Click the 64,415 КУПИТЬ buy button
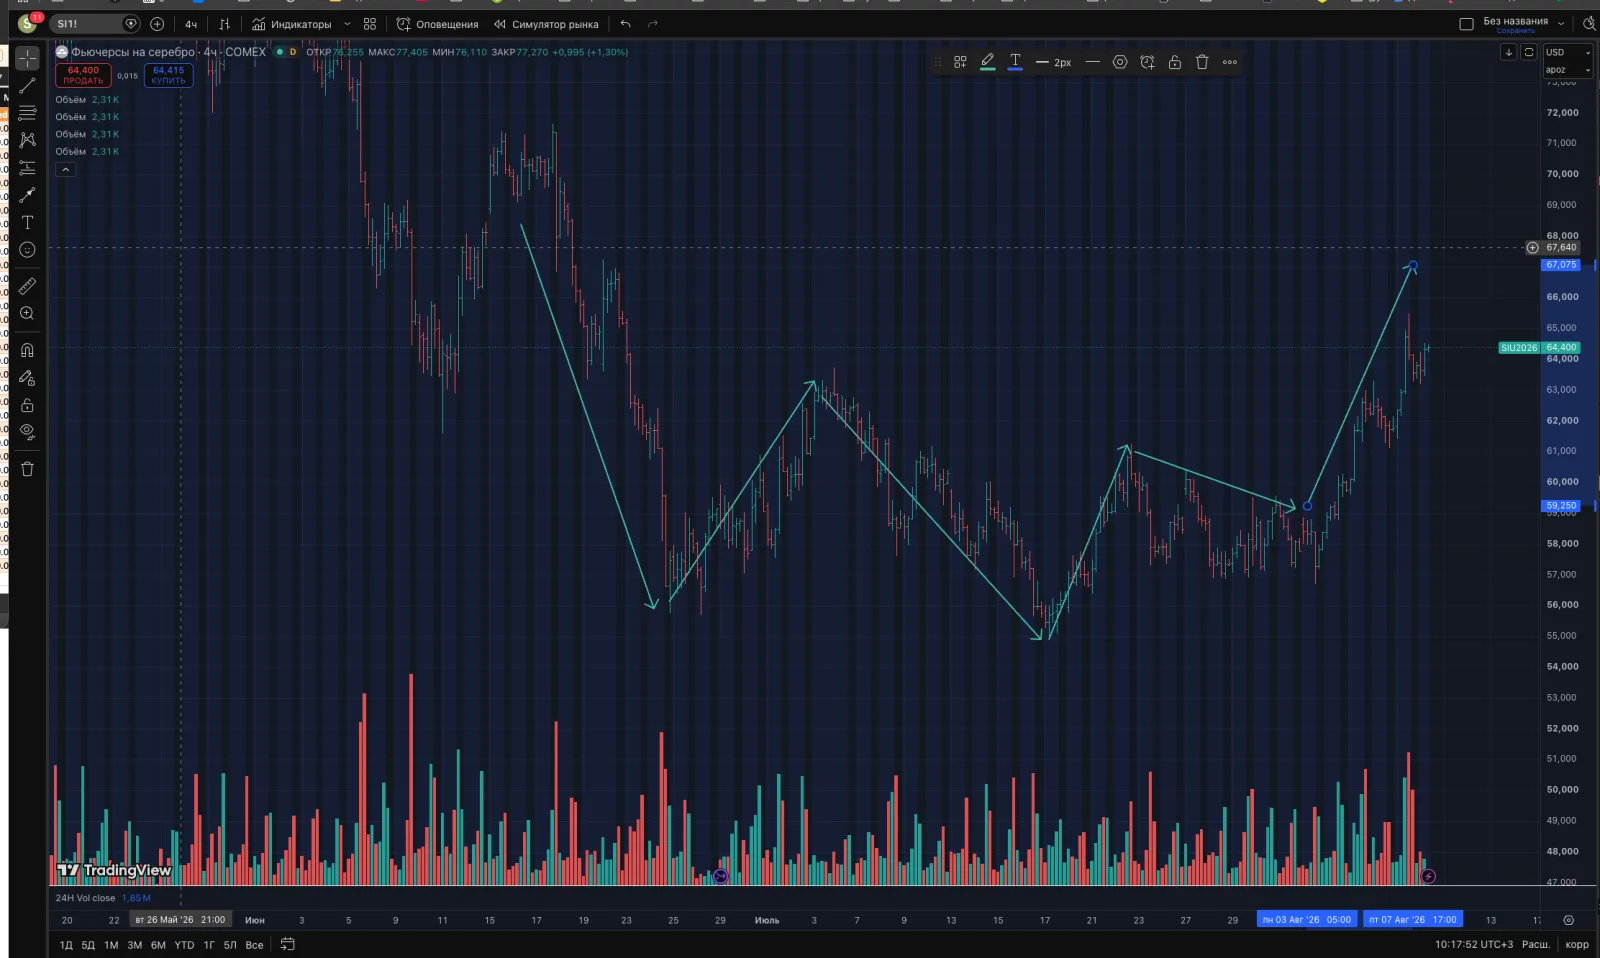 168,75
